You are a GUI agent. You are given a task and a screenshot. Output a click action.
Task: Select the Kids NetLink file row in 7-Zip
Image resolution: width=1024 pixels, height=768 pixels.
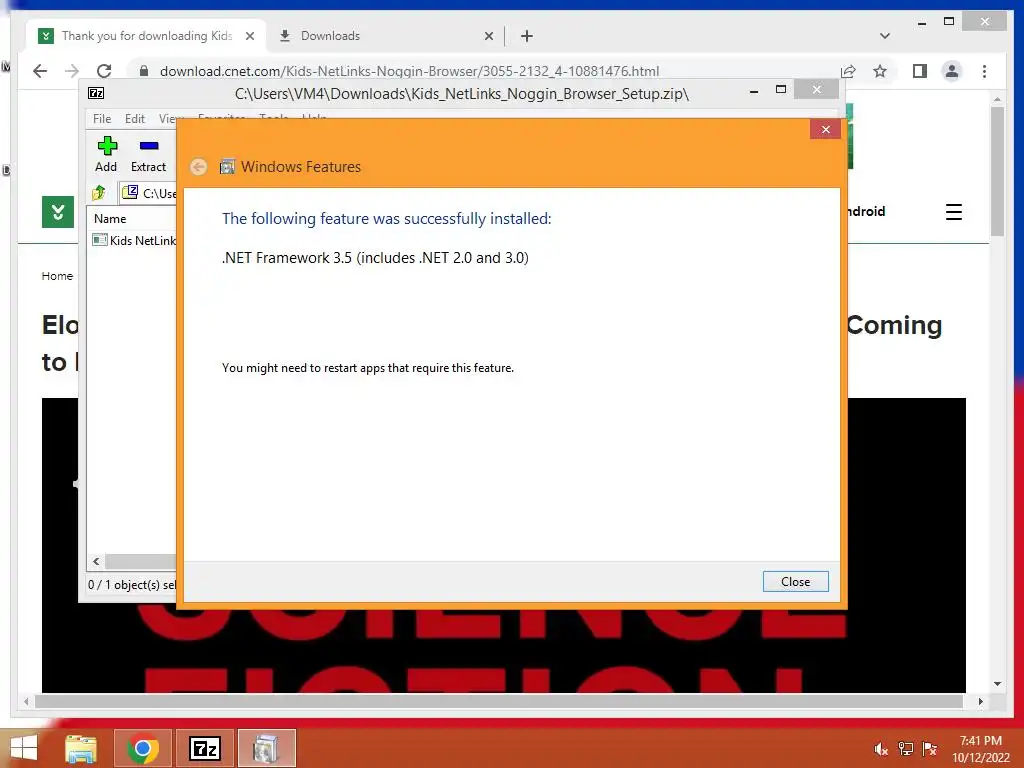(134, 240)
